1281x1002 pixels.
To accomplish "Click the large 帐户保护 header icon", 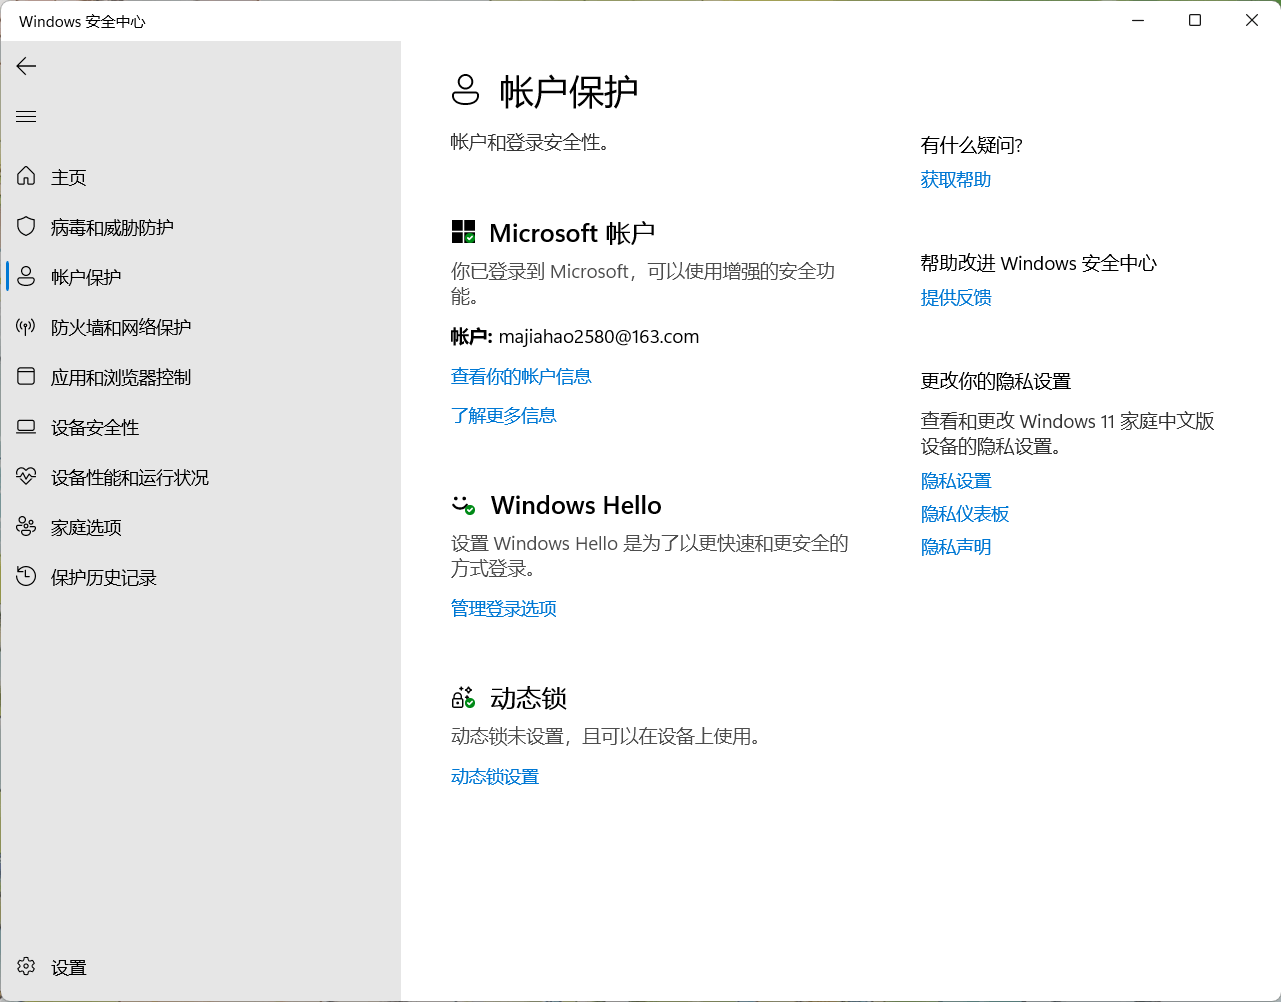I will (466, 90).
